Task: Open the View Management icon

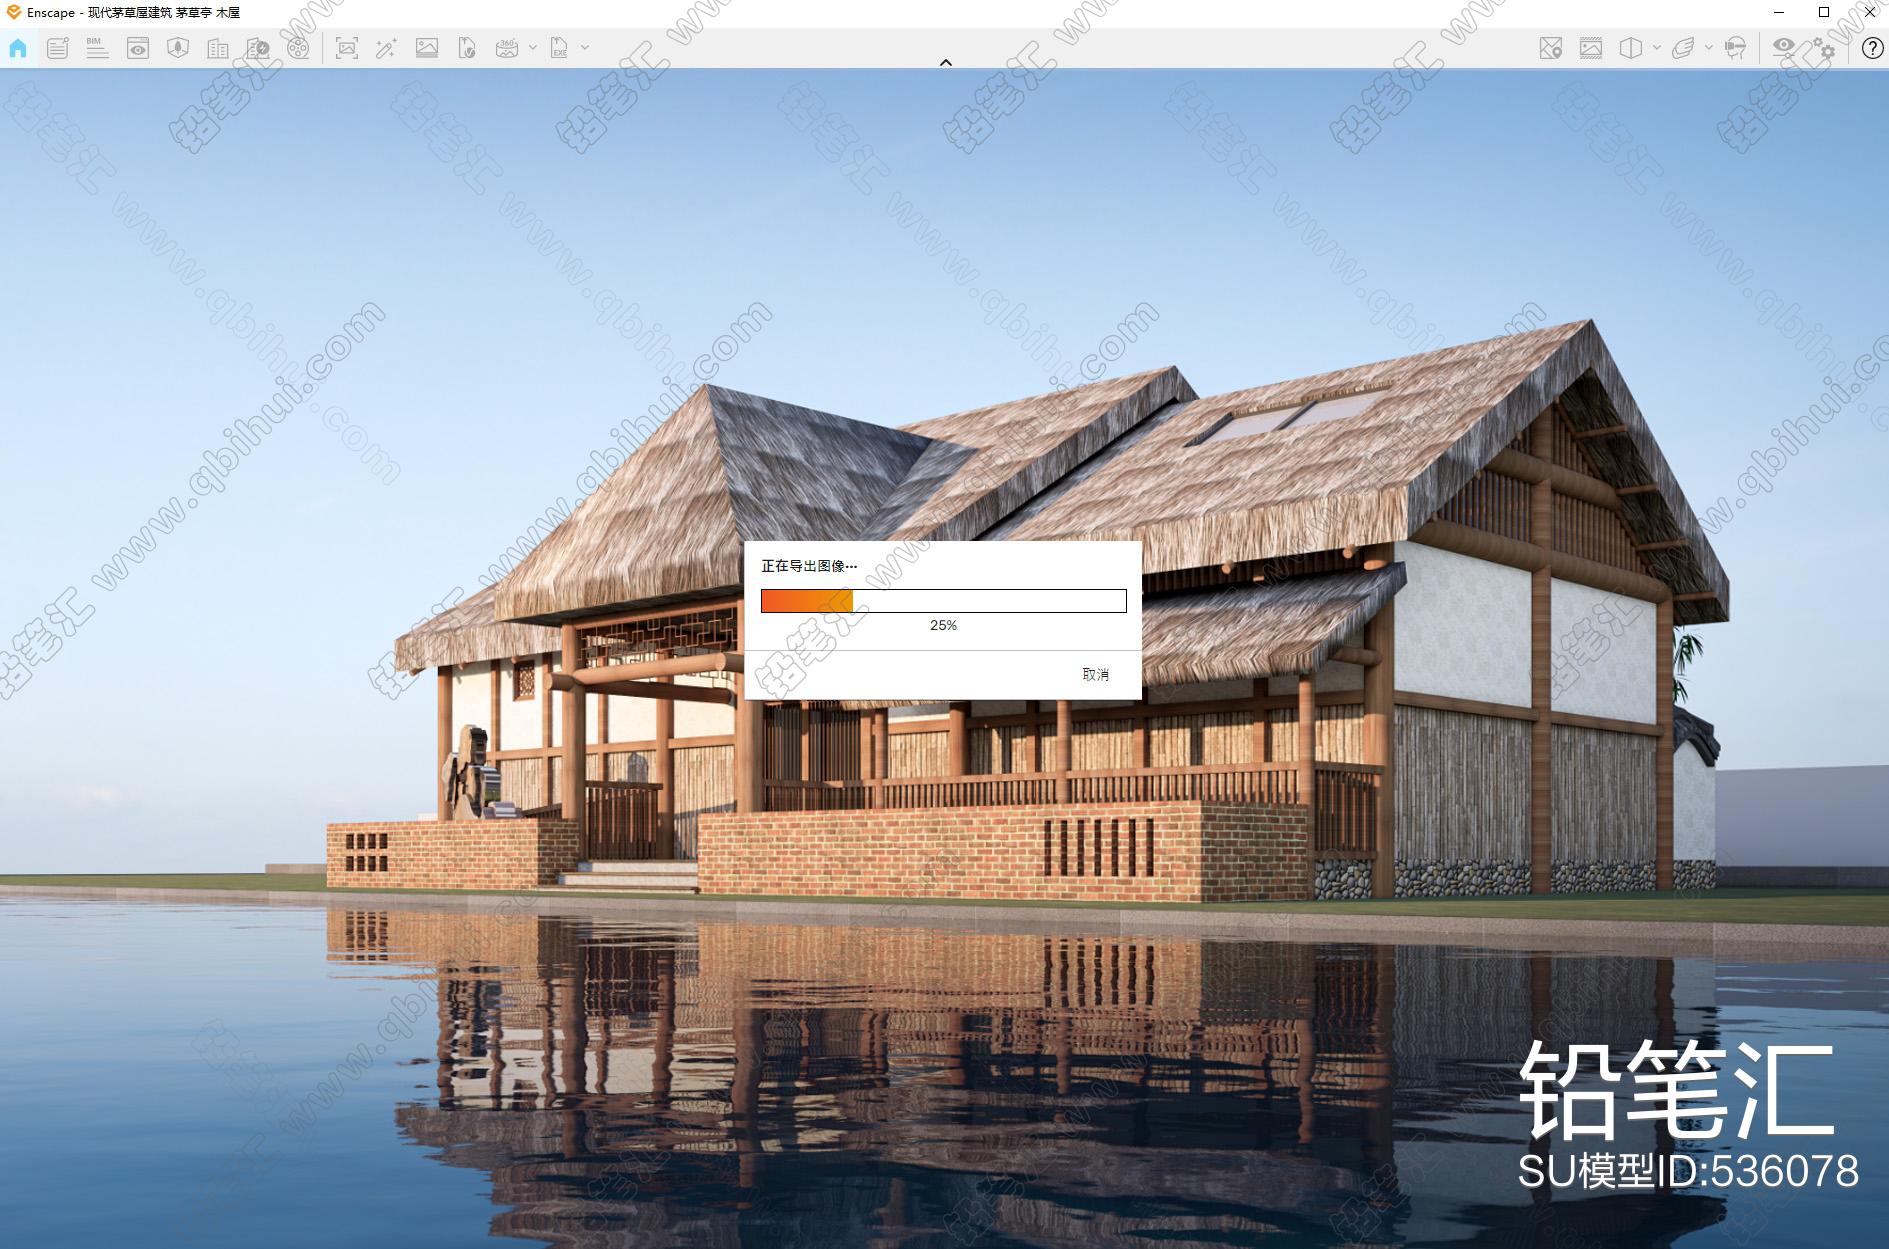Action: pyautogui.click(x=138, y=48)
